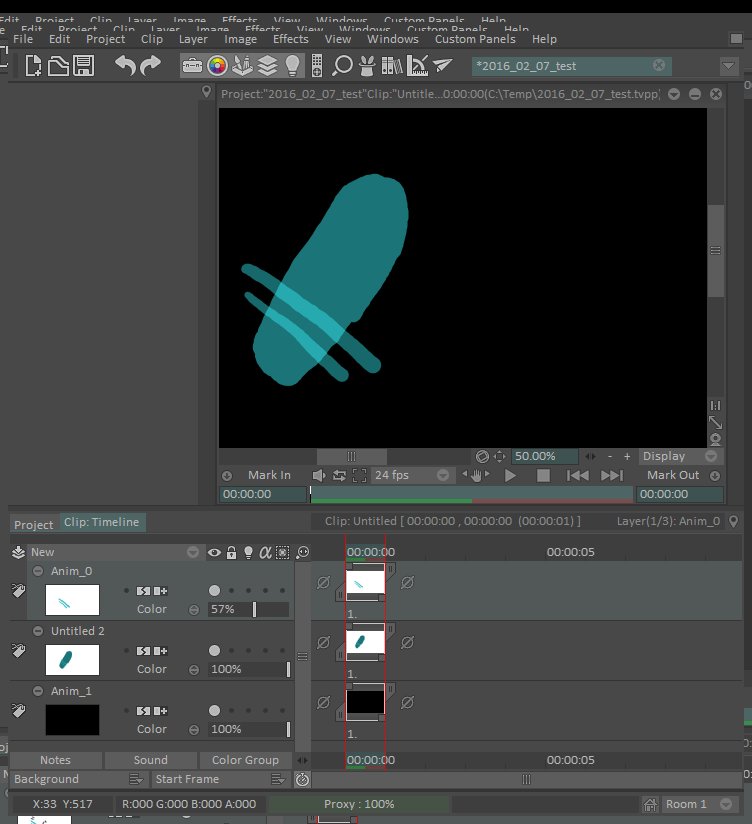
Task: Open the color wheel panel
Action: pos(217,66)
